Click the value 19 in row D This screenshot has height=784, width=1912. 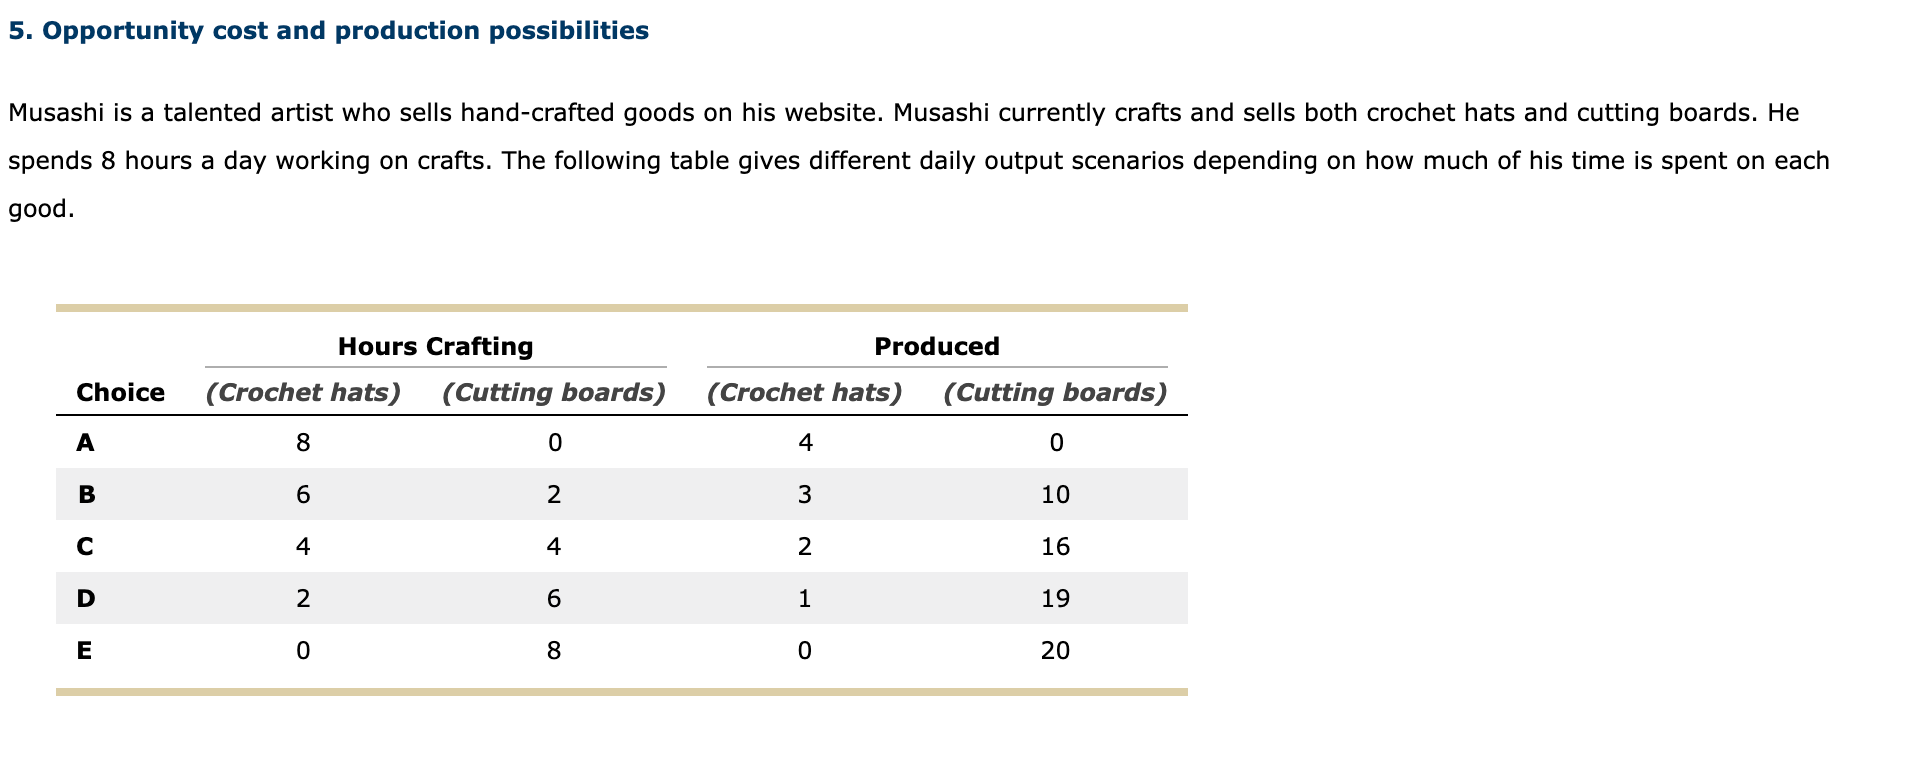tap(1055, 598)
